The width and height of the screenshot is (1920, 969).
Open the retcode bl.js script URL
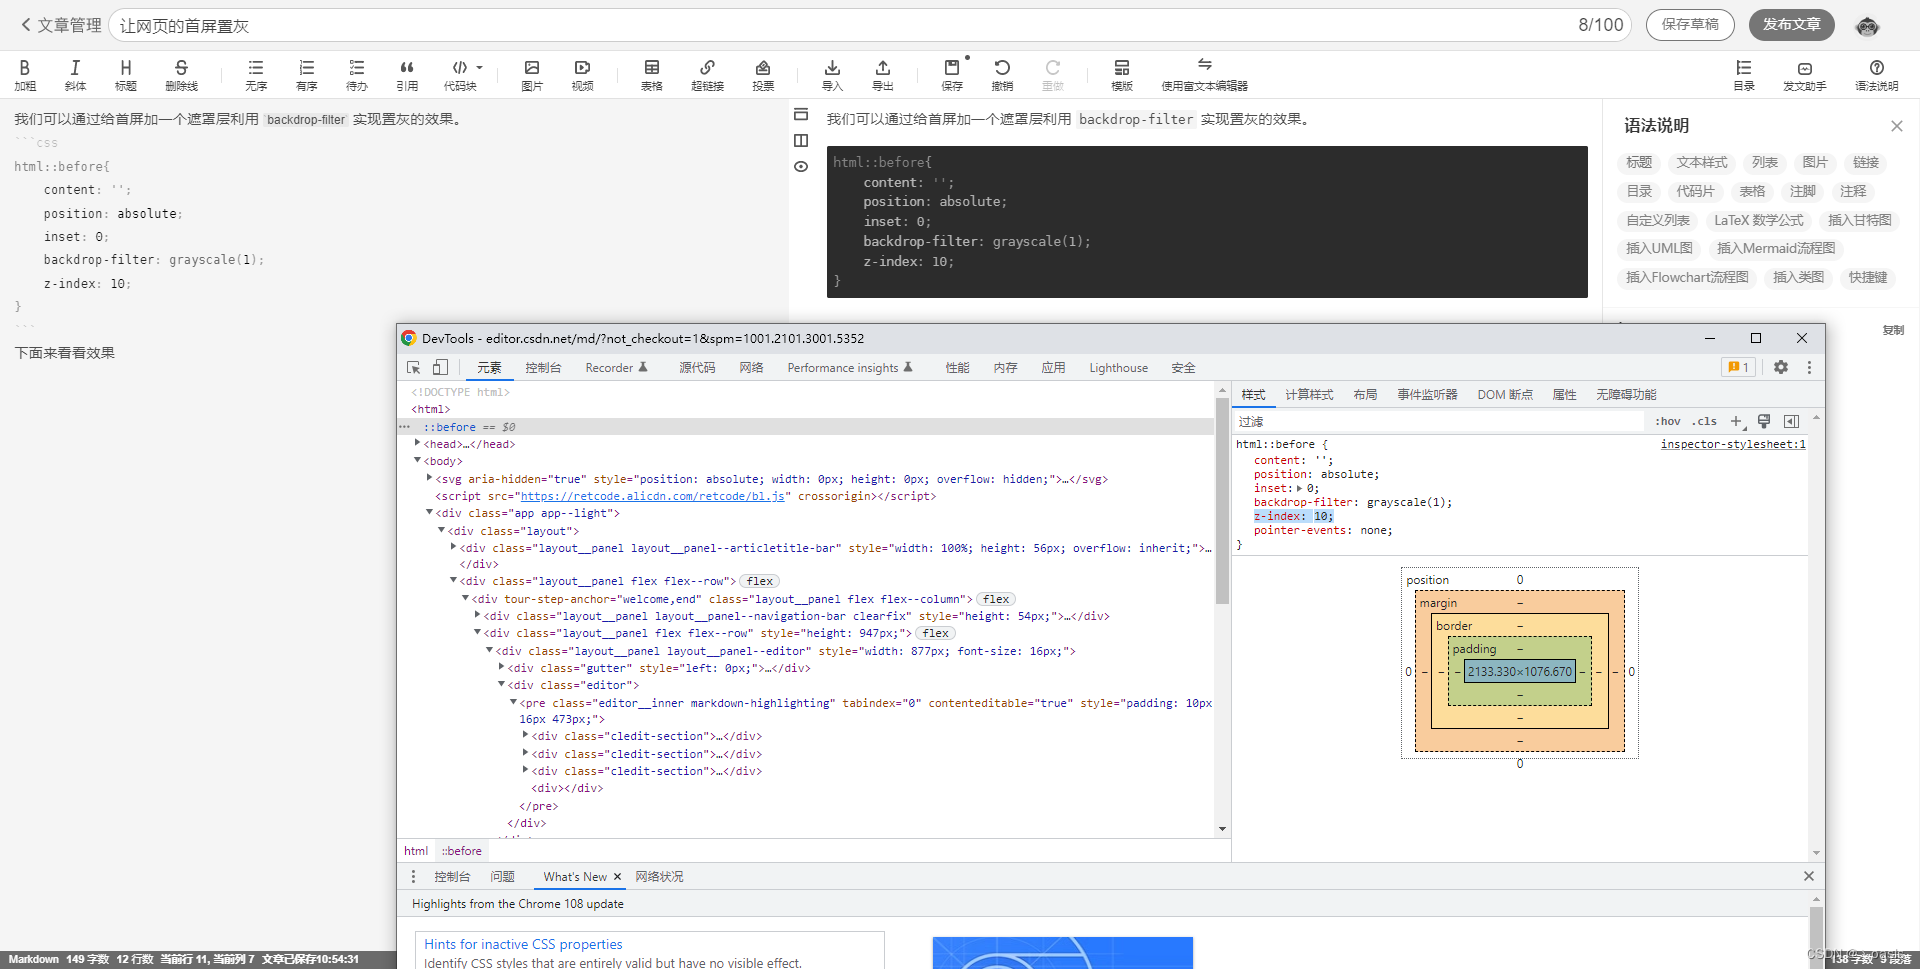[652, 496]
